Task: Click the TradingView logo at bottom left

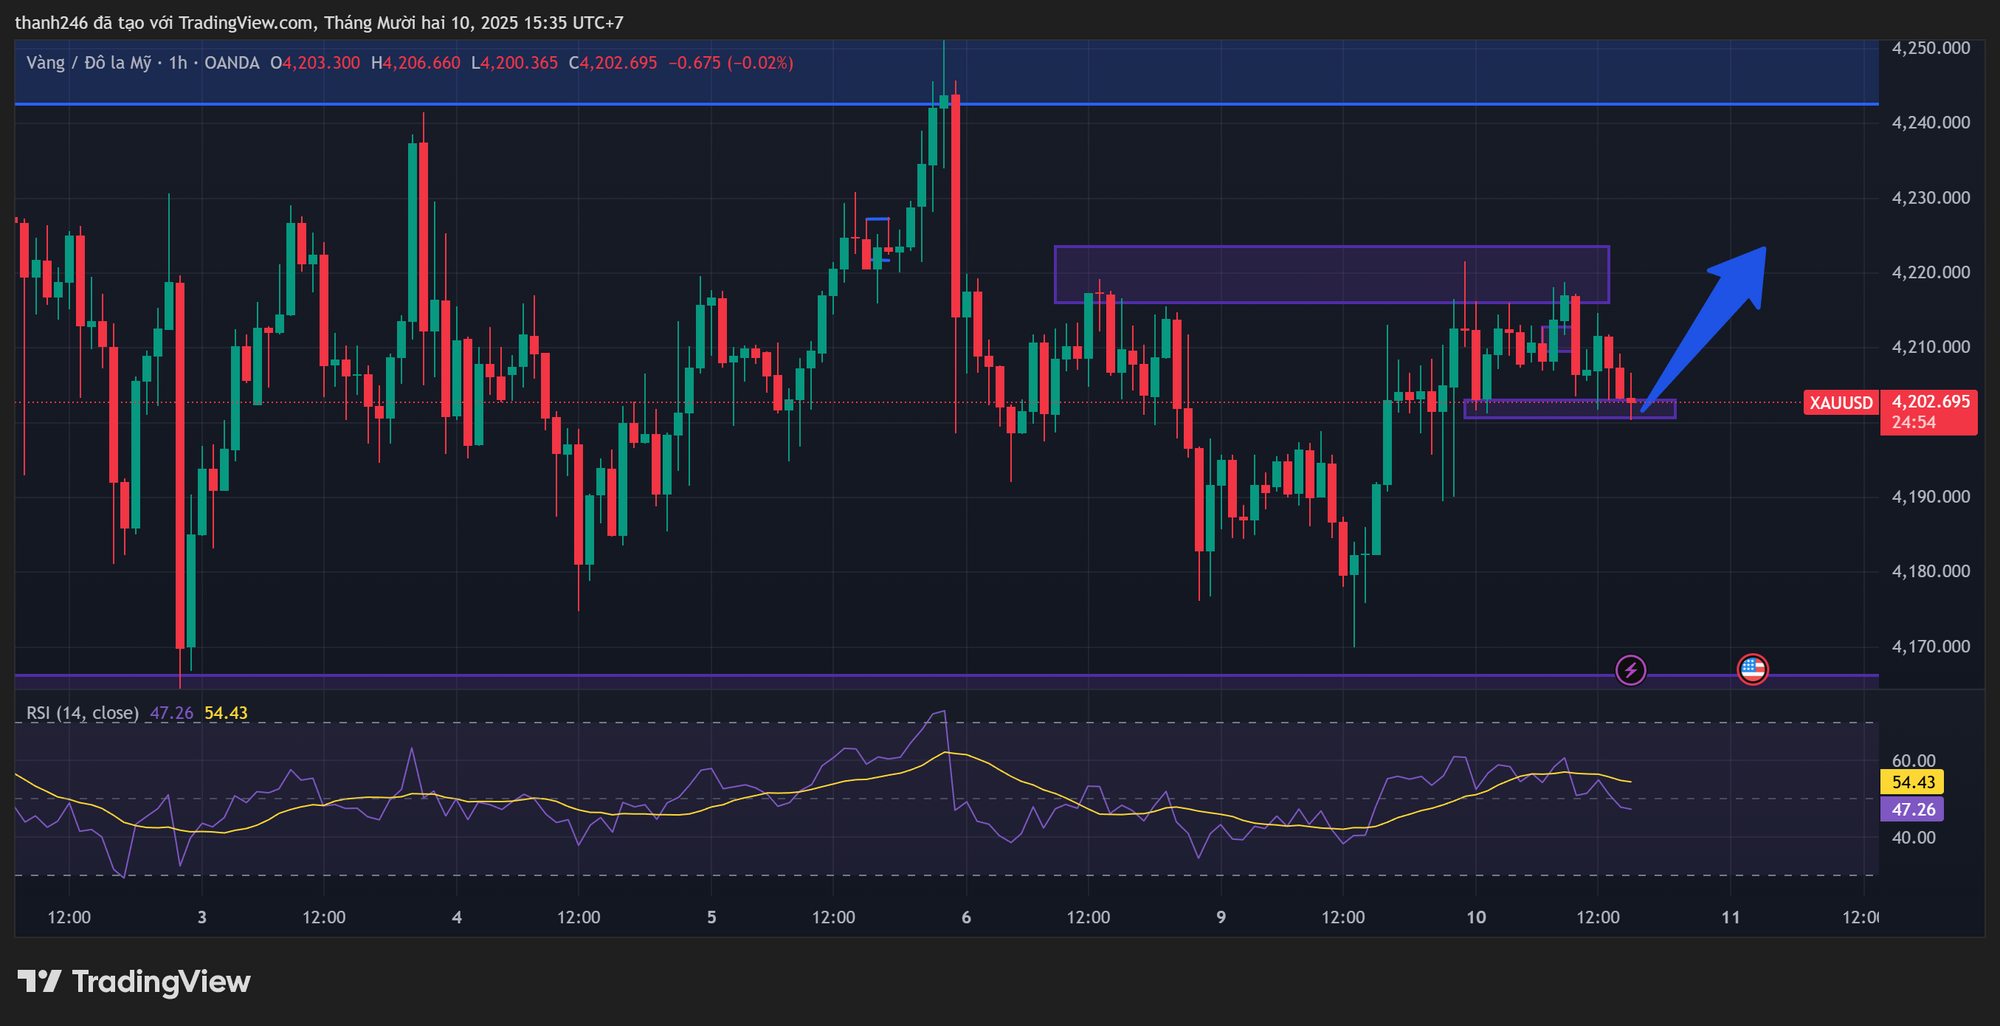Action: [x=134, y=982]
